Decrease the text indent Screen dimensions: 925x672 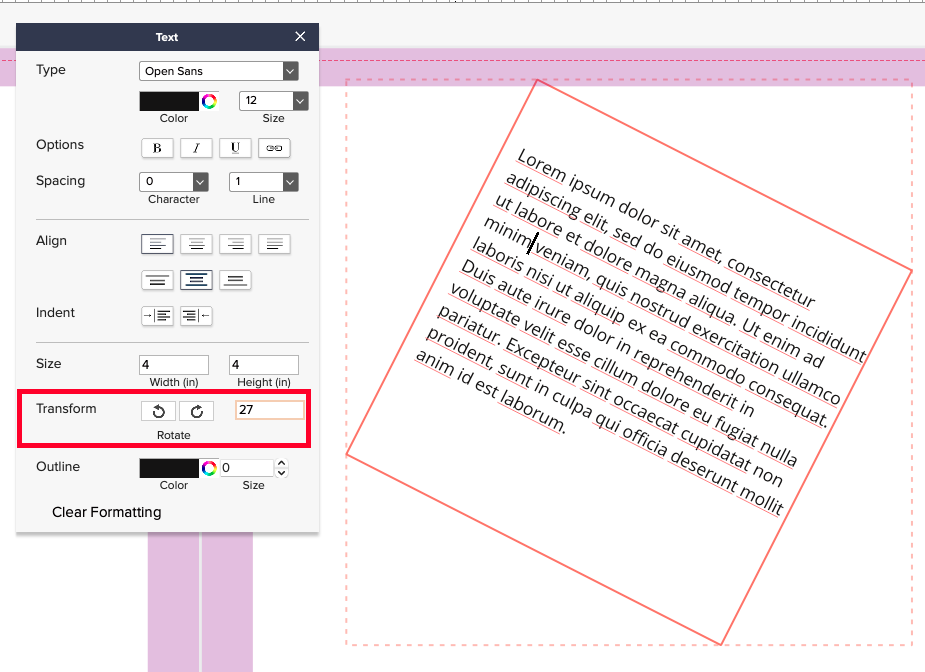[195, 315]
